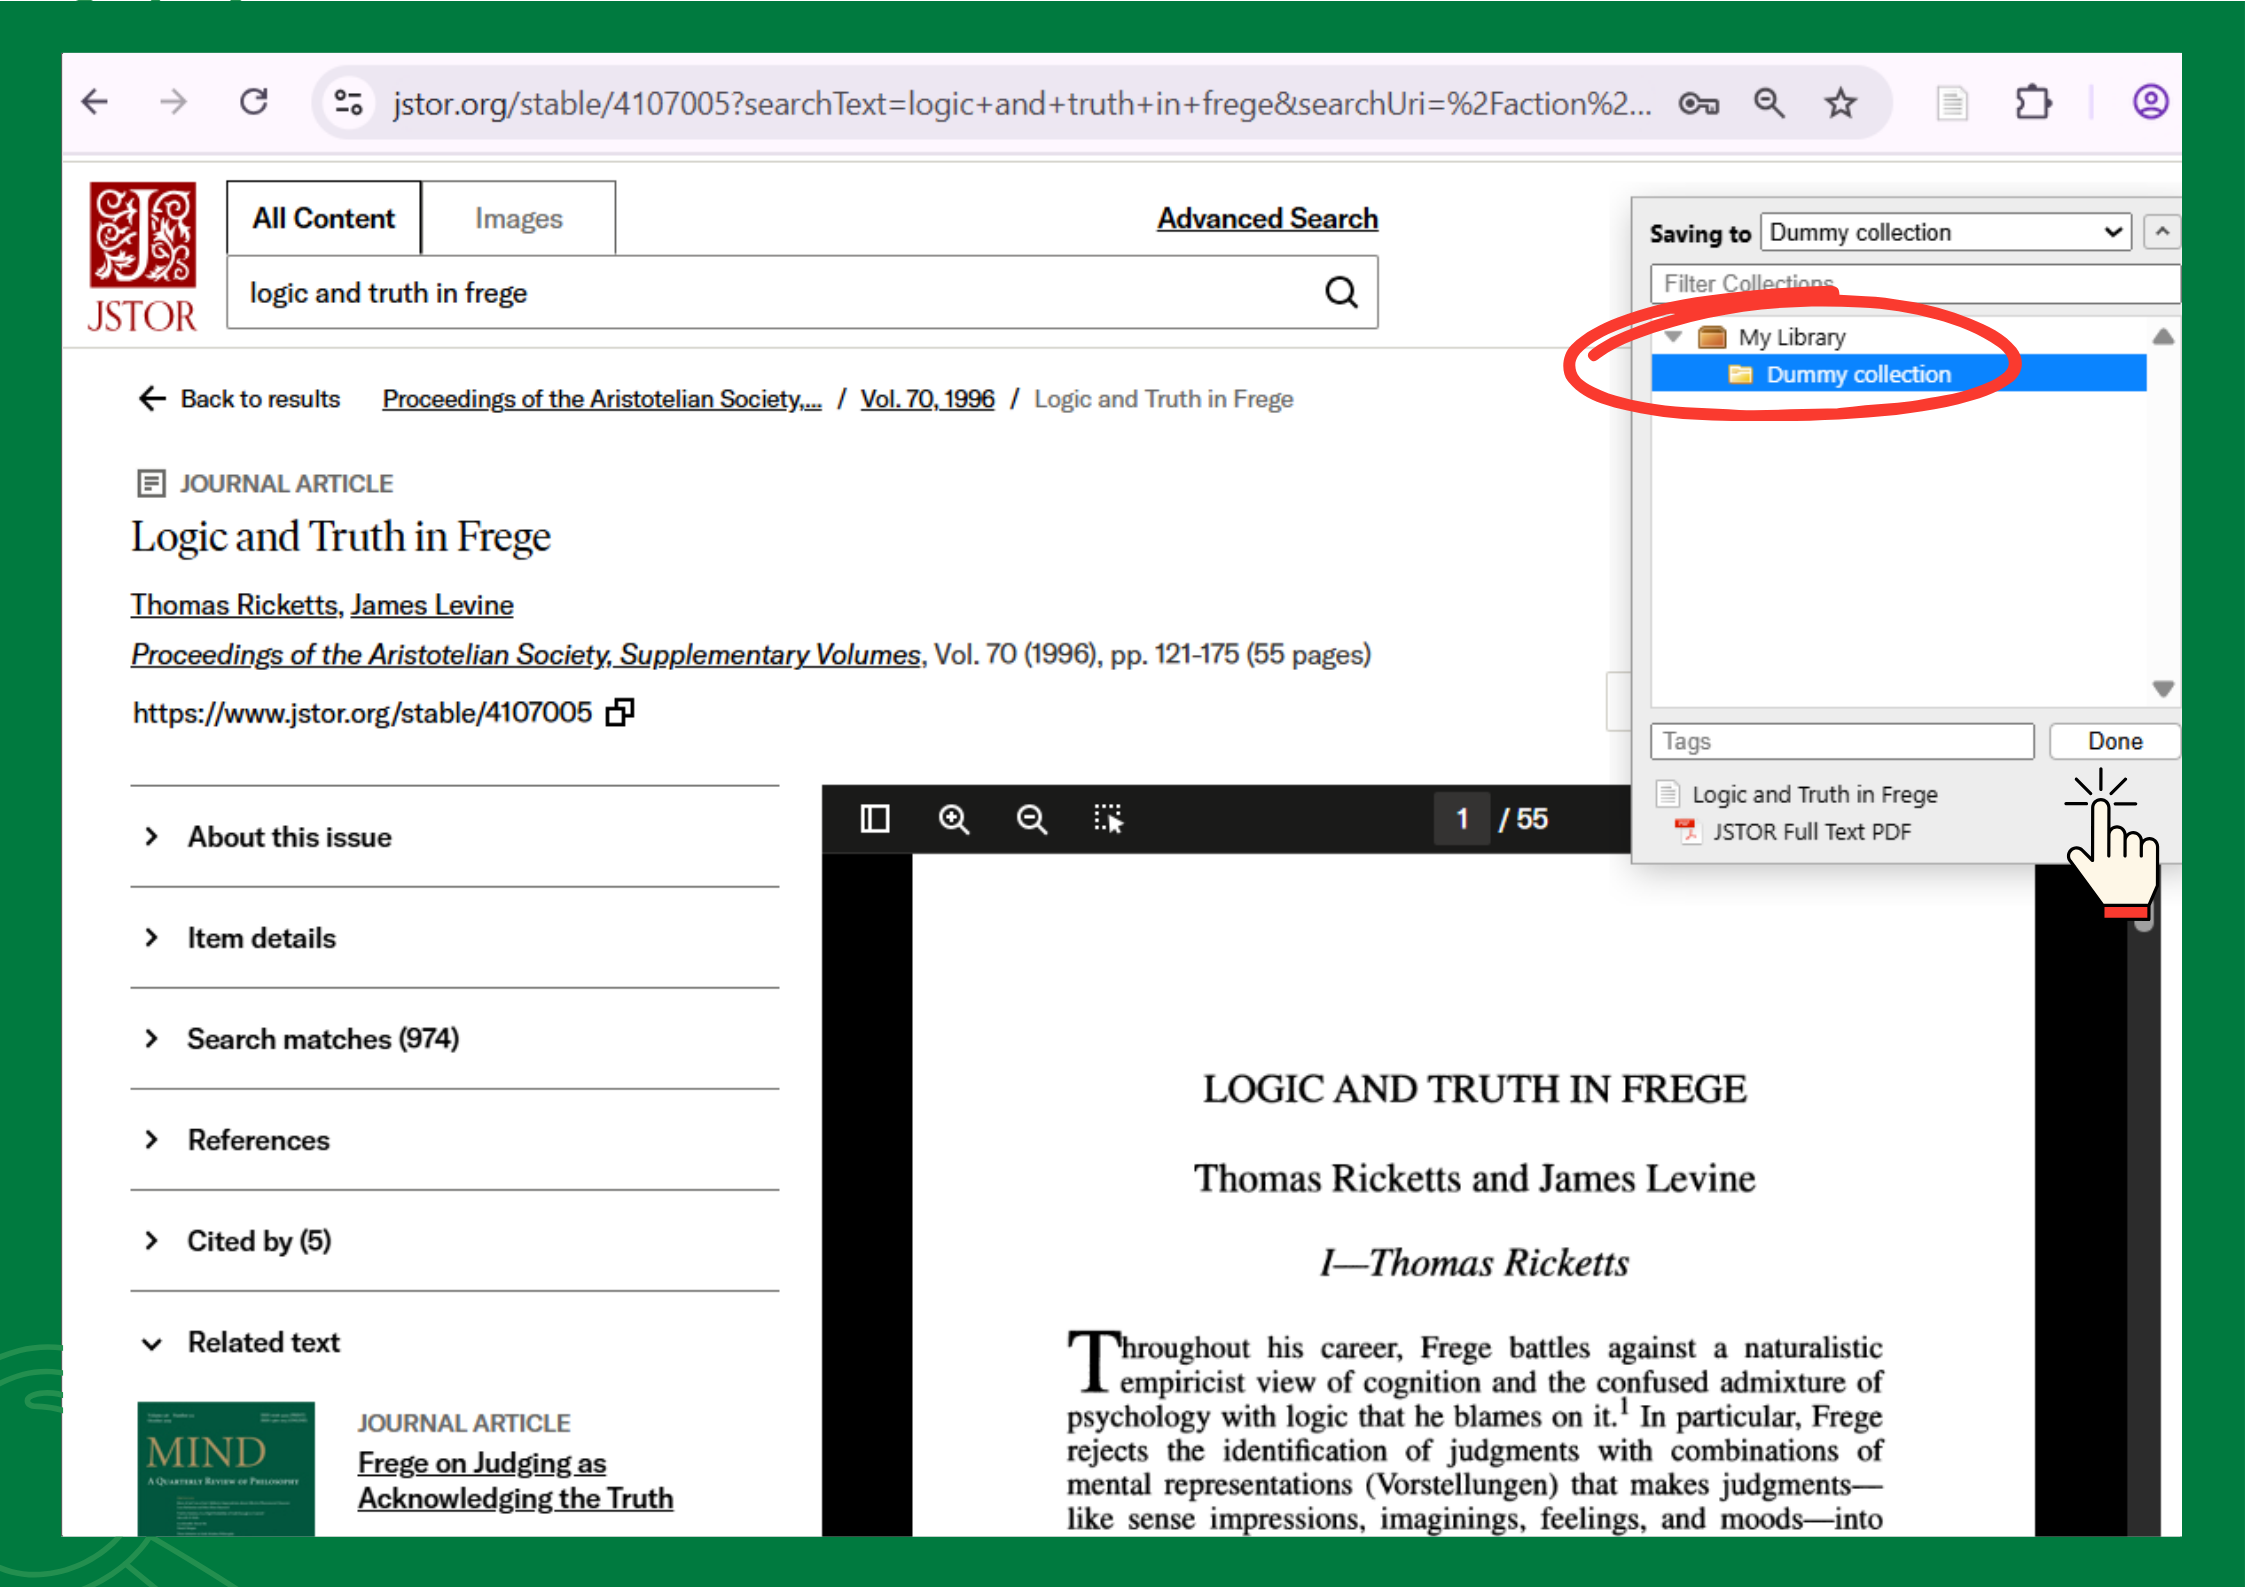Activate PDF area selection tool

[1108, 819]
